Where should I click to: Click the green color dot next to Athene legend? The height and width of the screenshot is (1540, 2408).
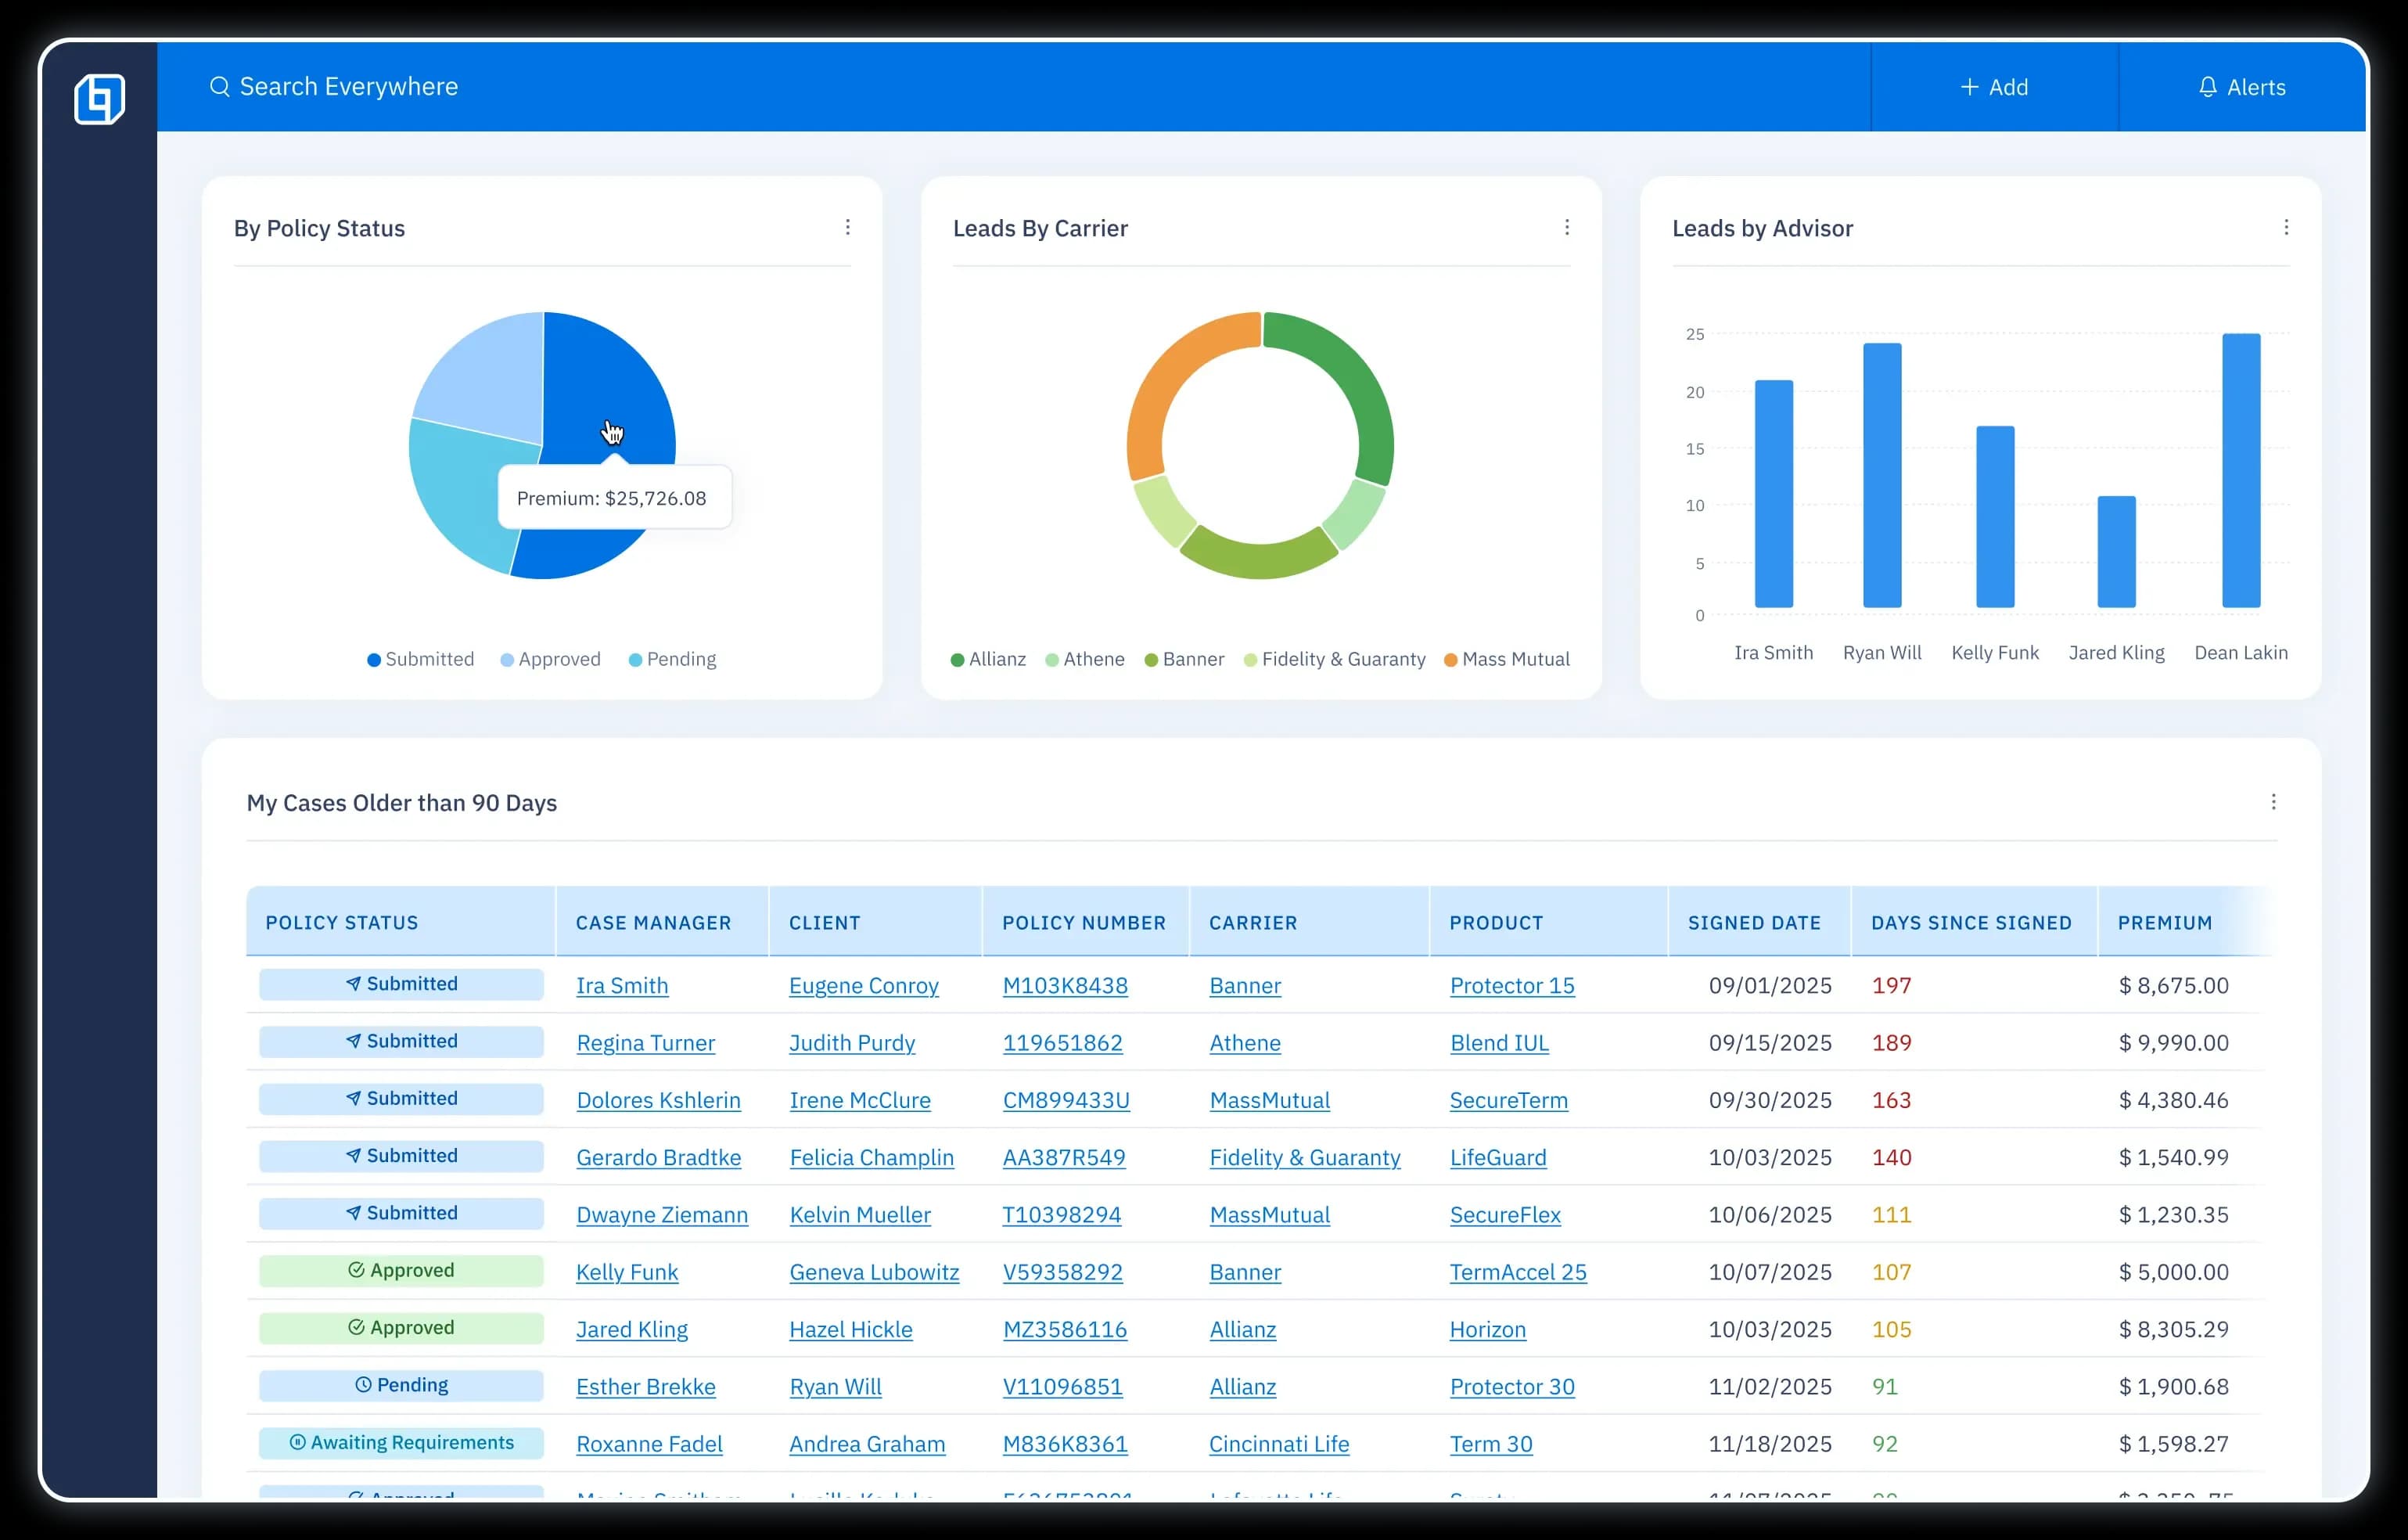click(x=1052, y=659)
